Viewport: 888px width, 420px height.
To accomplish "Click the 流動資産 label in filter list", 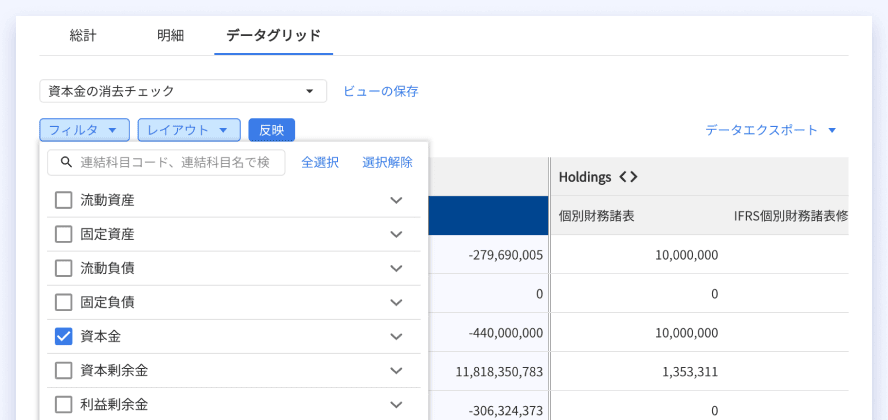I will (x=108, y=200).
